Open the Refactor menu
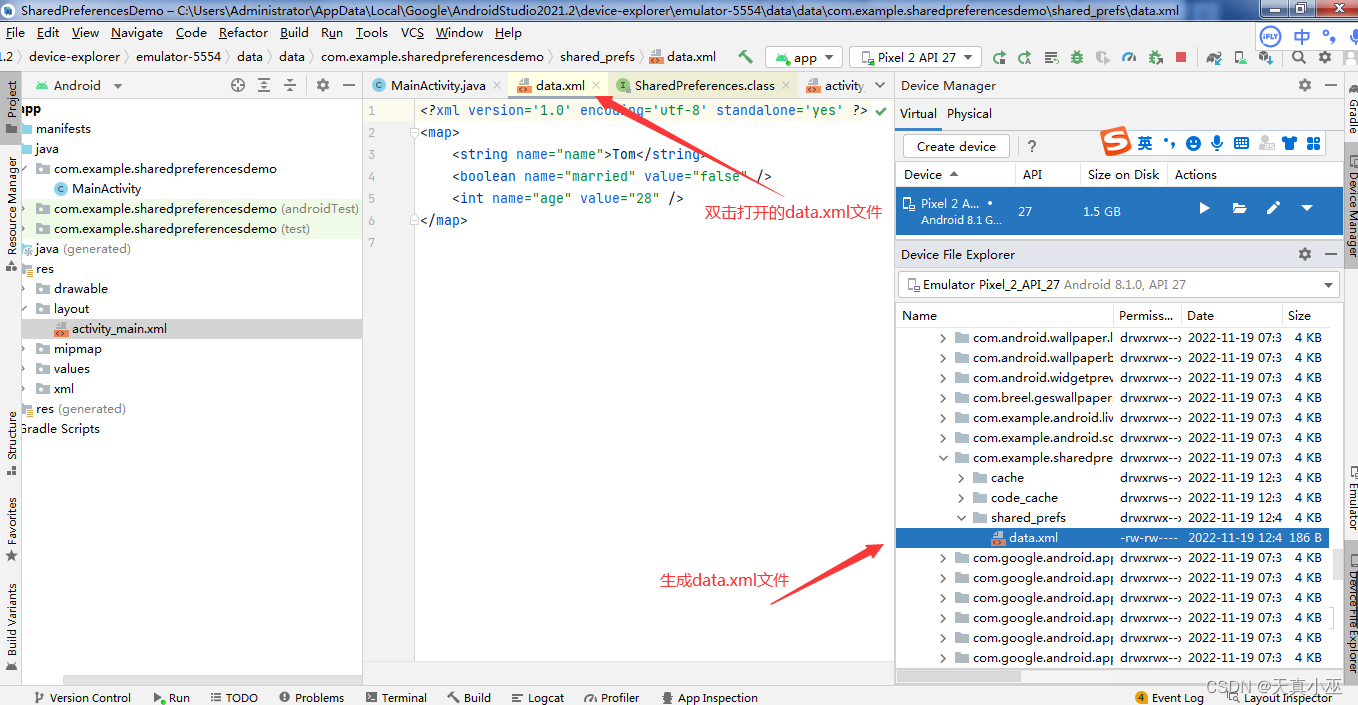 243,33
